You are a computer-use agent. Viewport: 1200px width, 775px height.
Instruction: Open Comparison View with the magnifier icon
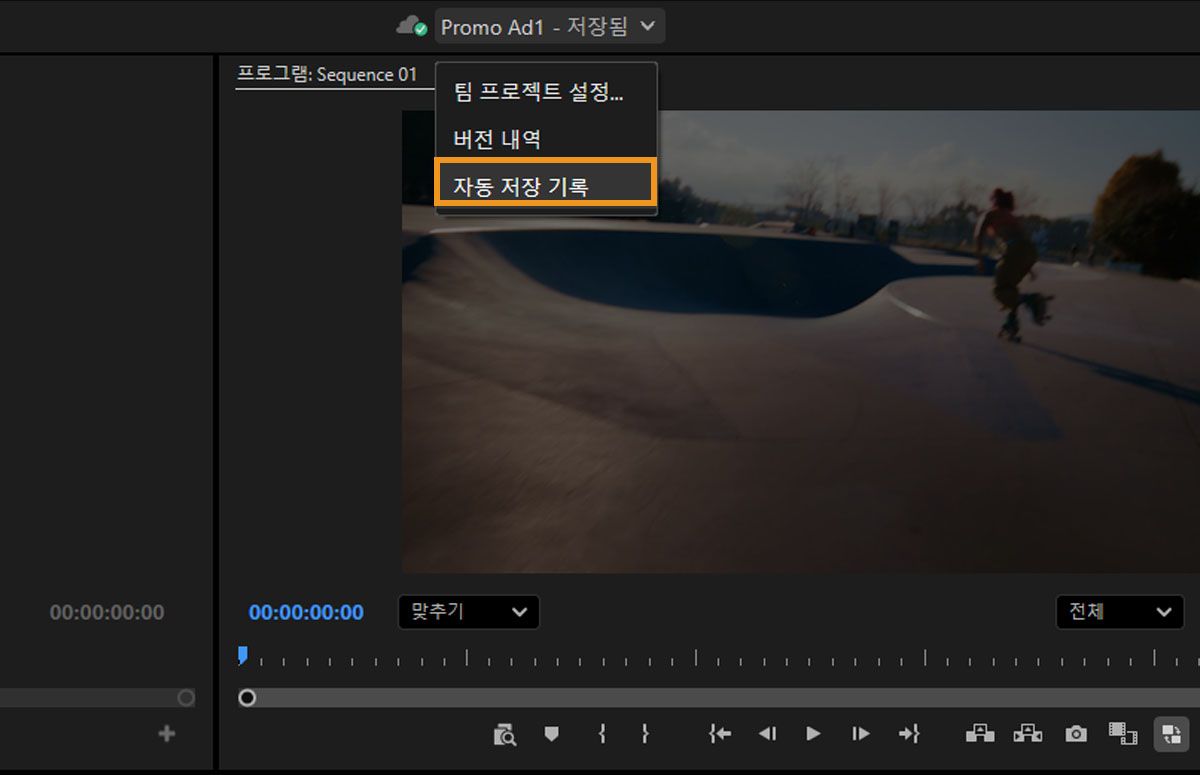point(505,733)
